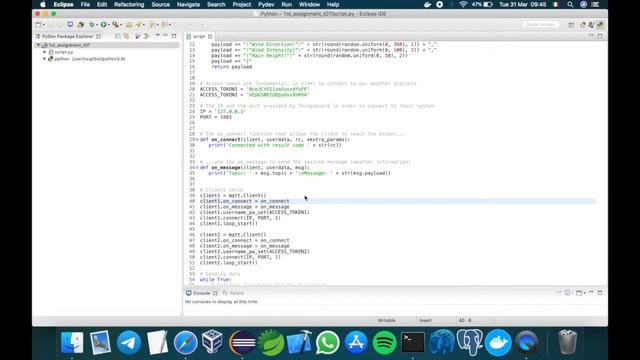Viewport: 640px width, 360px height.
Task: Fold the on_connect function at line 29
Action: click(x=197, y=140)
